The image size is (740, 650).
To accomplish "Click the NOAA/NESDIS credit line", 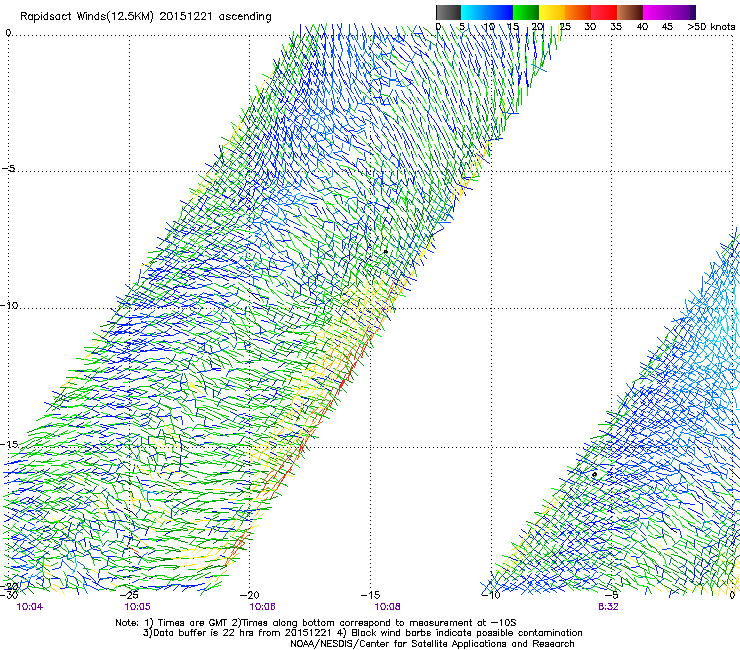I will (432, 644).
